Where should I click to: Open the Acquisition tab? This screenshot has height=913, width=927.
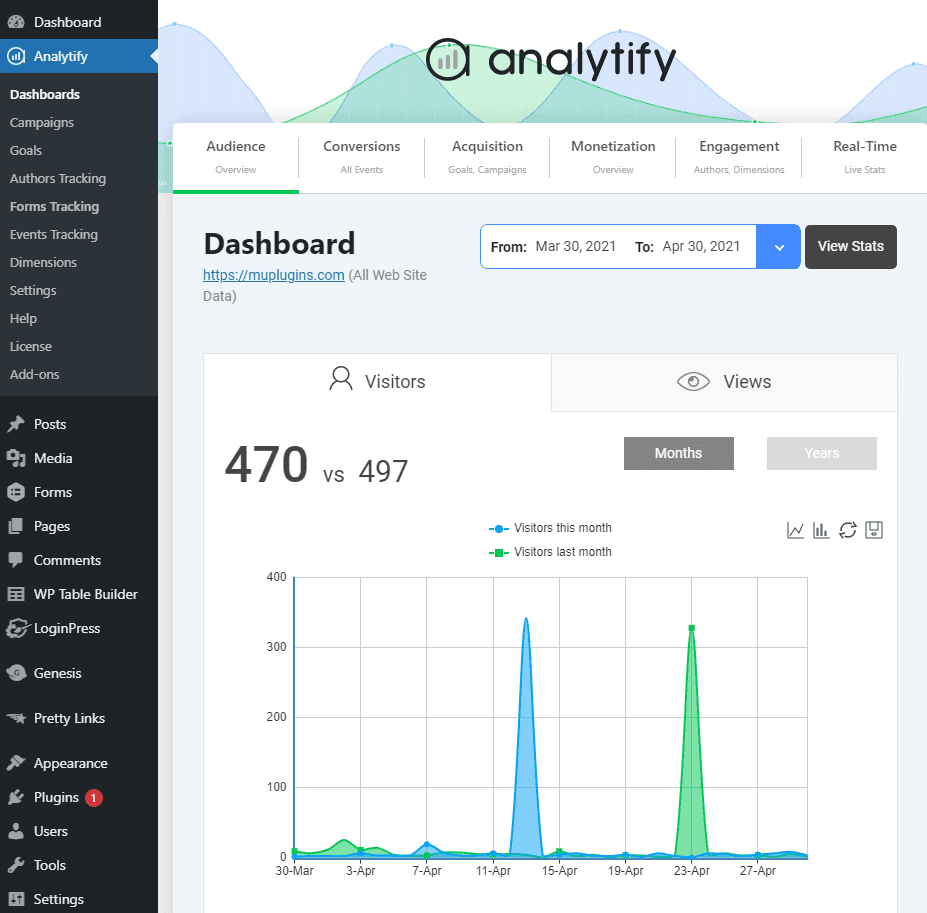click(487, 157)
